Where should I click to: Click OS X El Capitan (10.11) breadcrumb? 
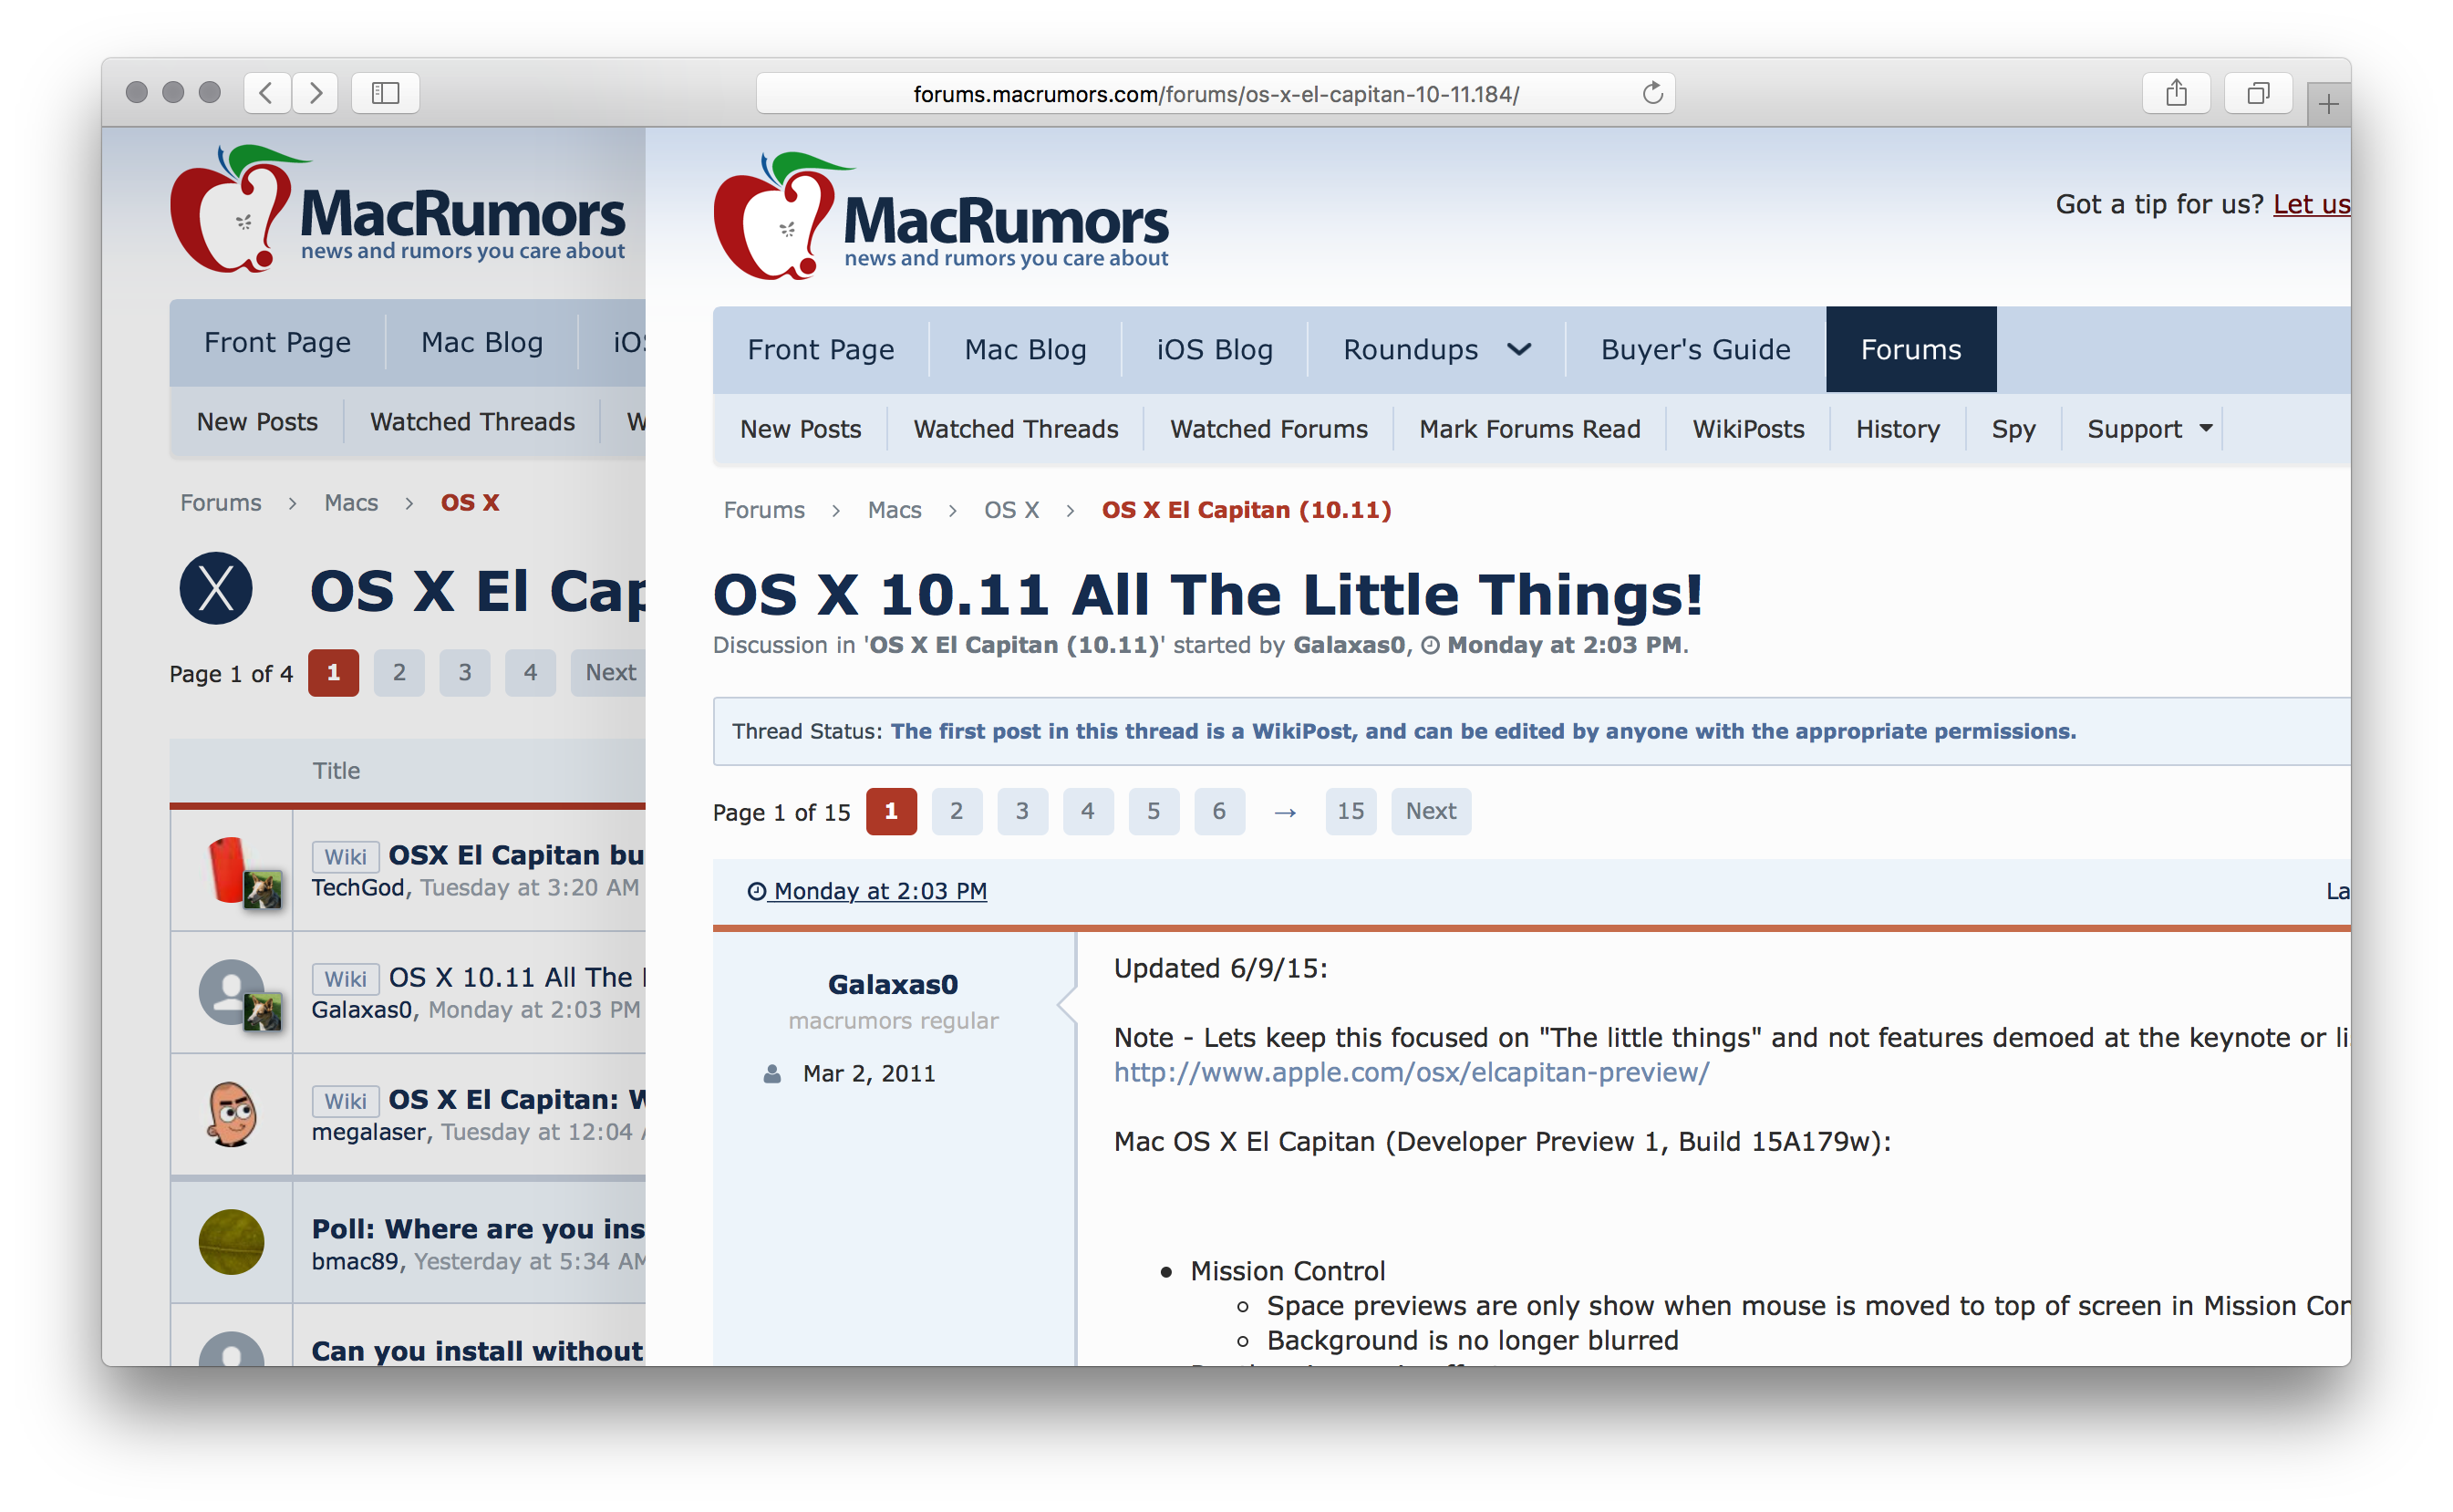1246,510
